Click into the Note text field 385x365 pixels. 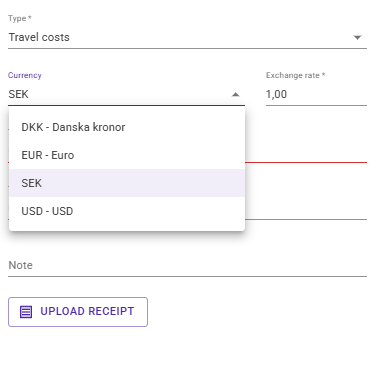187,265
